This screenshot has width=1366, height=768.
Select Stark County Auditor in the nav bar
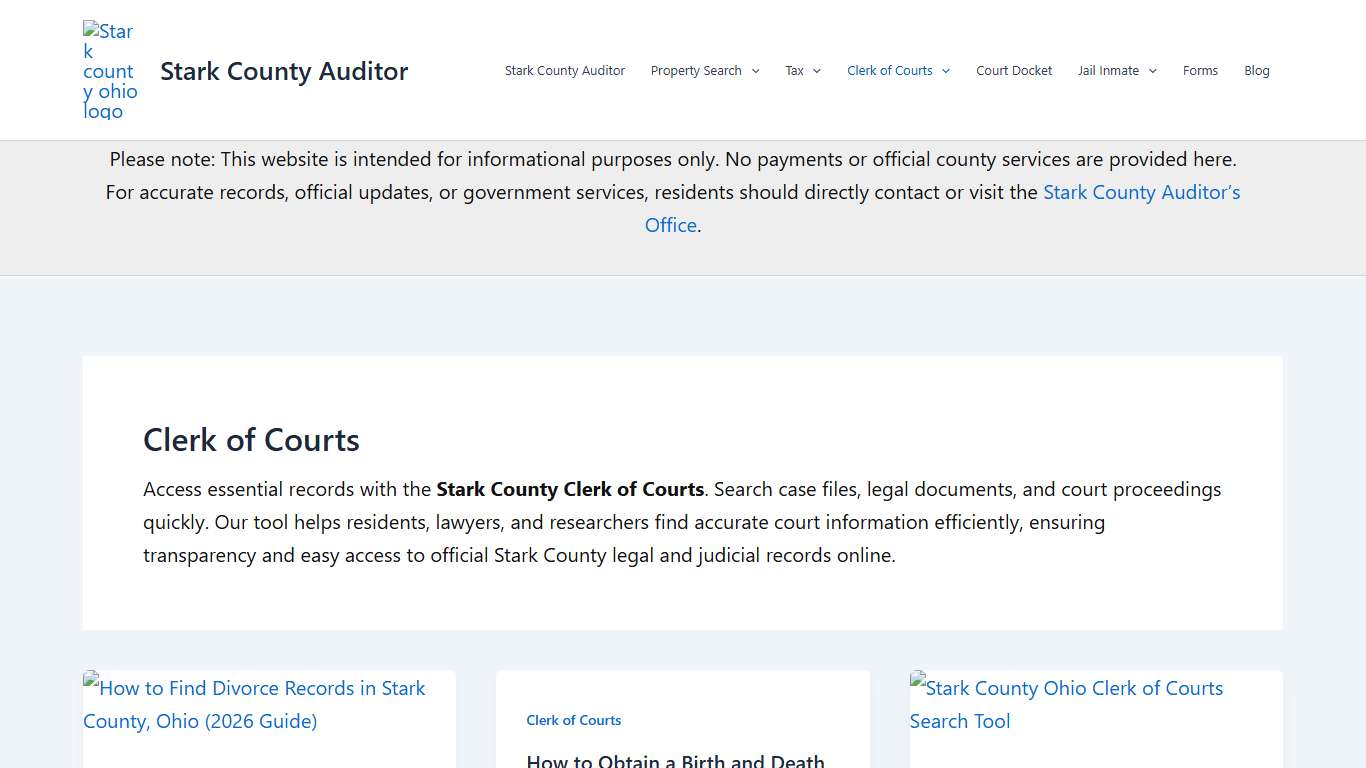[565, 70]
